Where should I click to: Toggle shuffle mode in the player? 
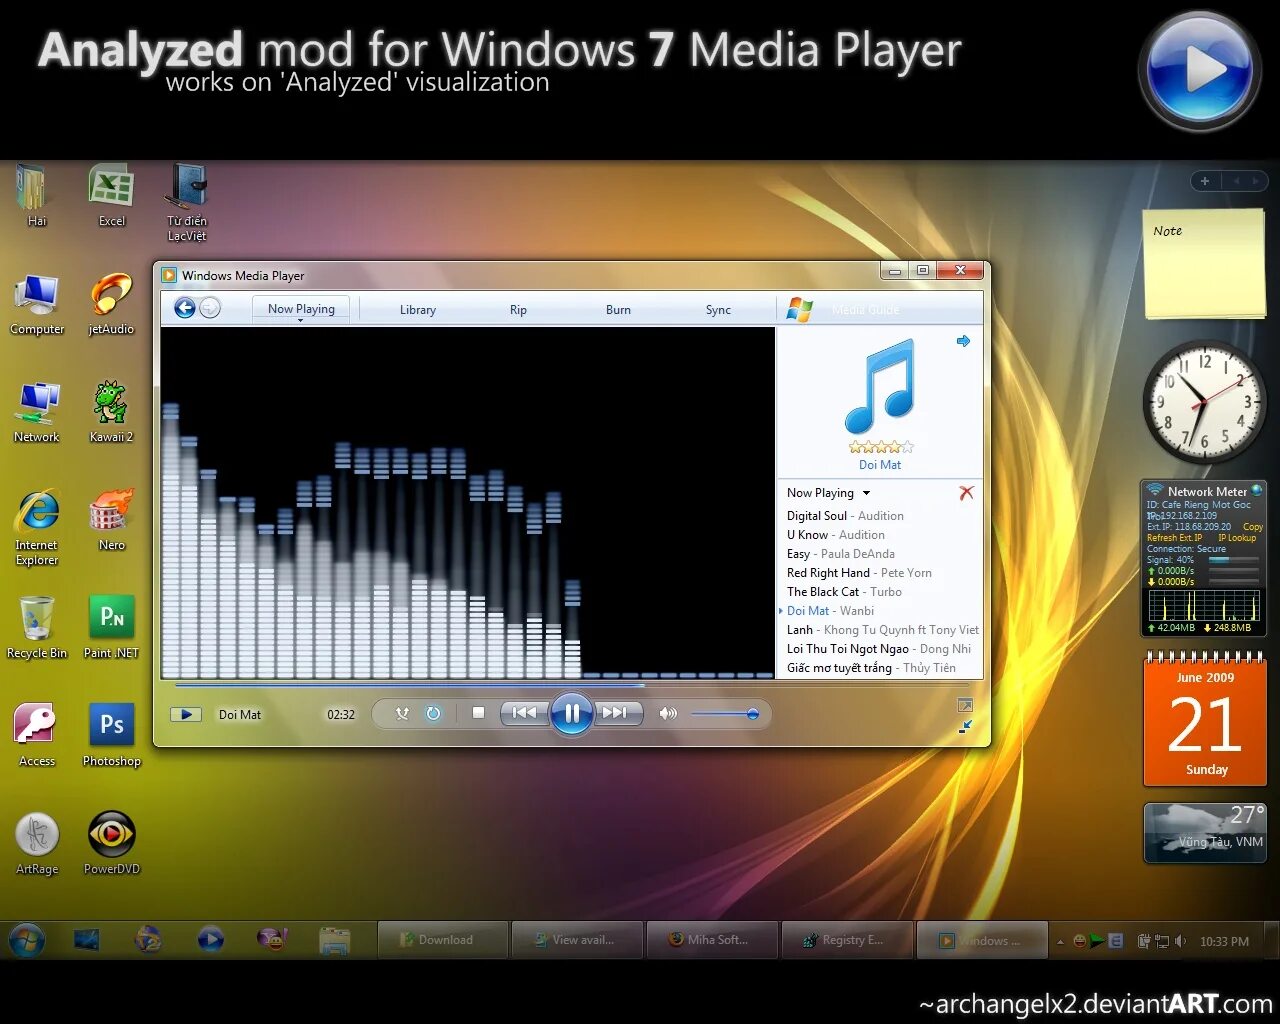[402, 714]
